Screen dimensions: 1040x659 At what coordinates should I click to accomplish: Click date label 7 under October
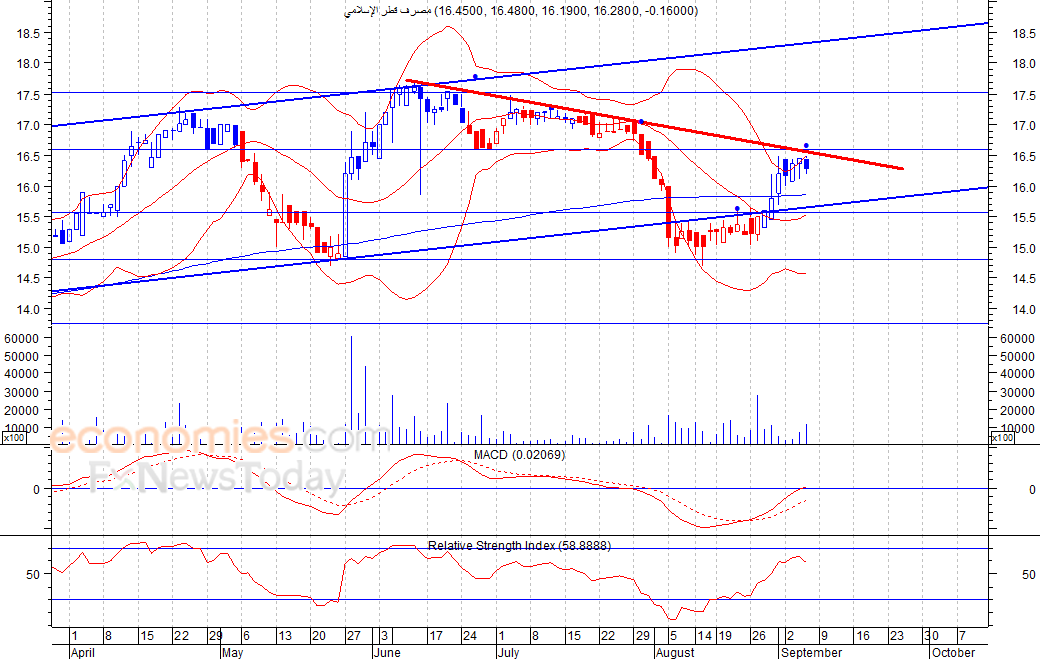[x=962, y=636]
